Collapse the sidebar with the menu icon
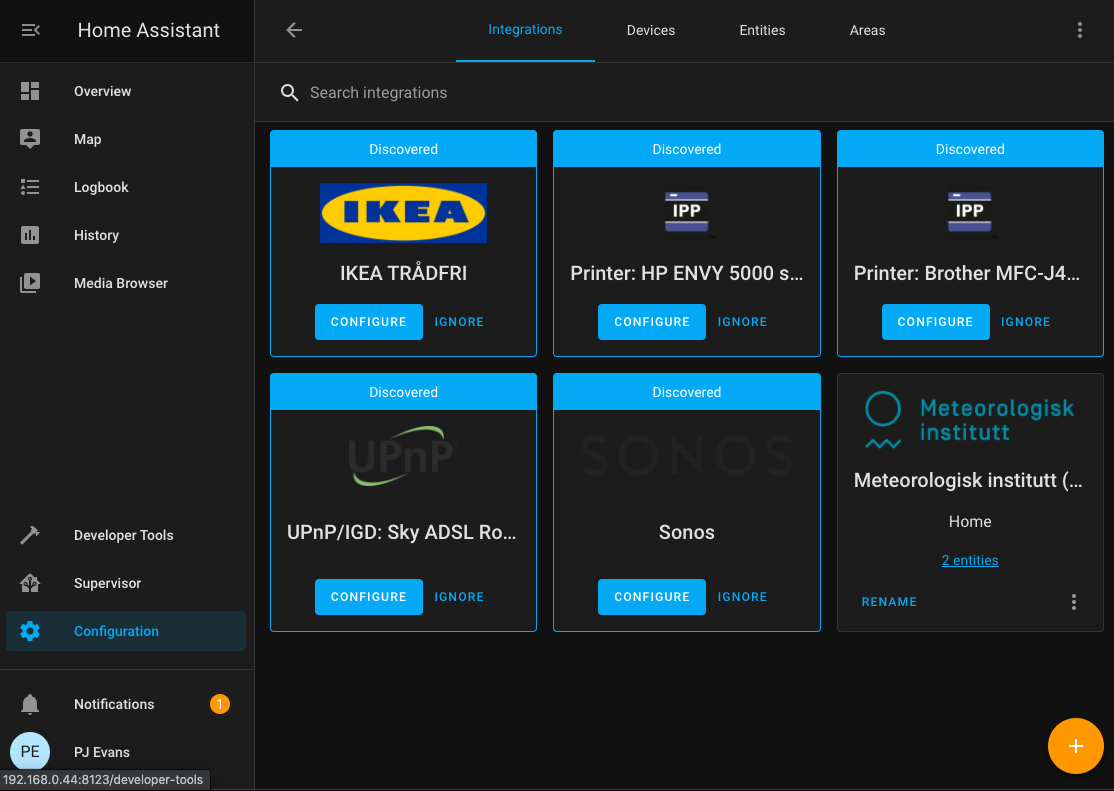This screenshot has height=791, width=1114. pos(31,30)
